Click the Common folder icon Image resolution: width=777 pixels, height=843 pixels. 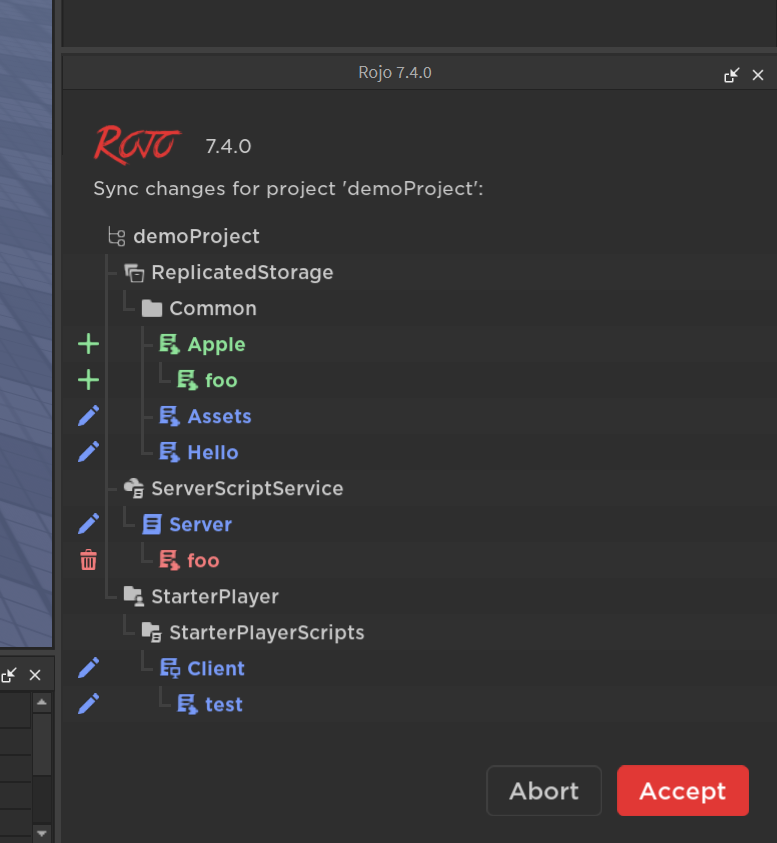point(152,308)
